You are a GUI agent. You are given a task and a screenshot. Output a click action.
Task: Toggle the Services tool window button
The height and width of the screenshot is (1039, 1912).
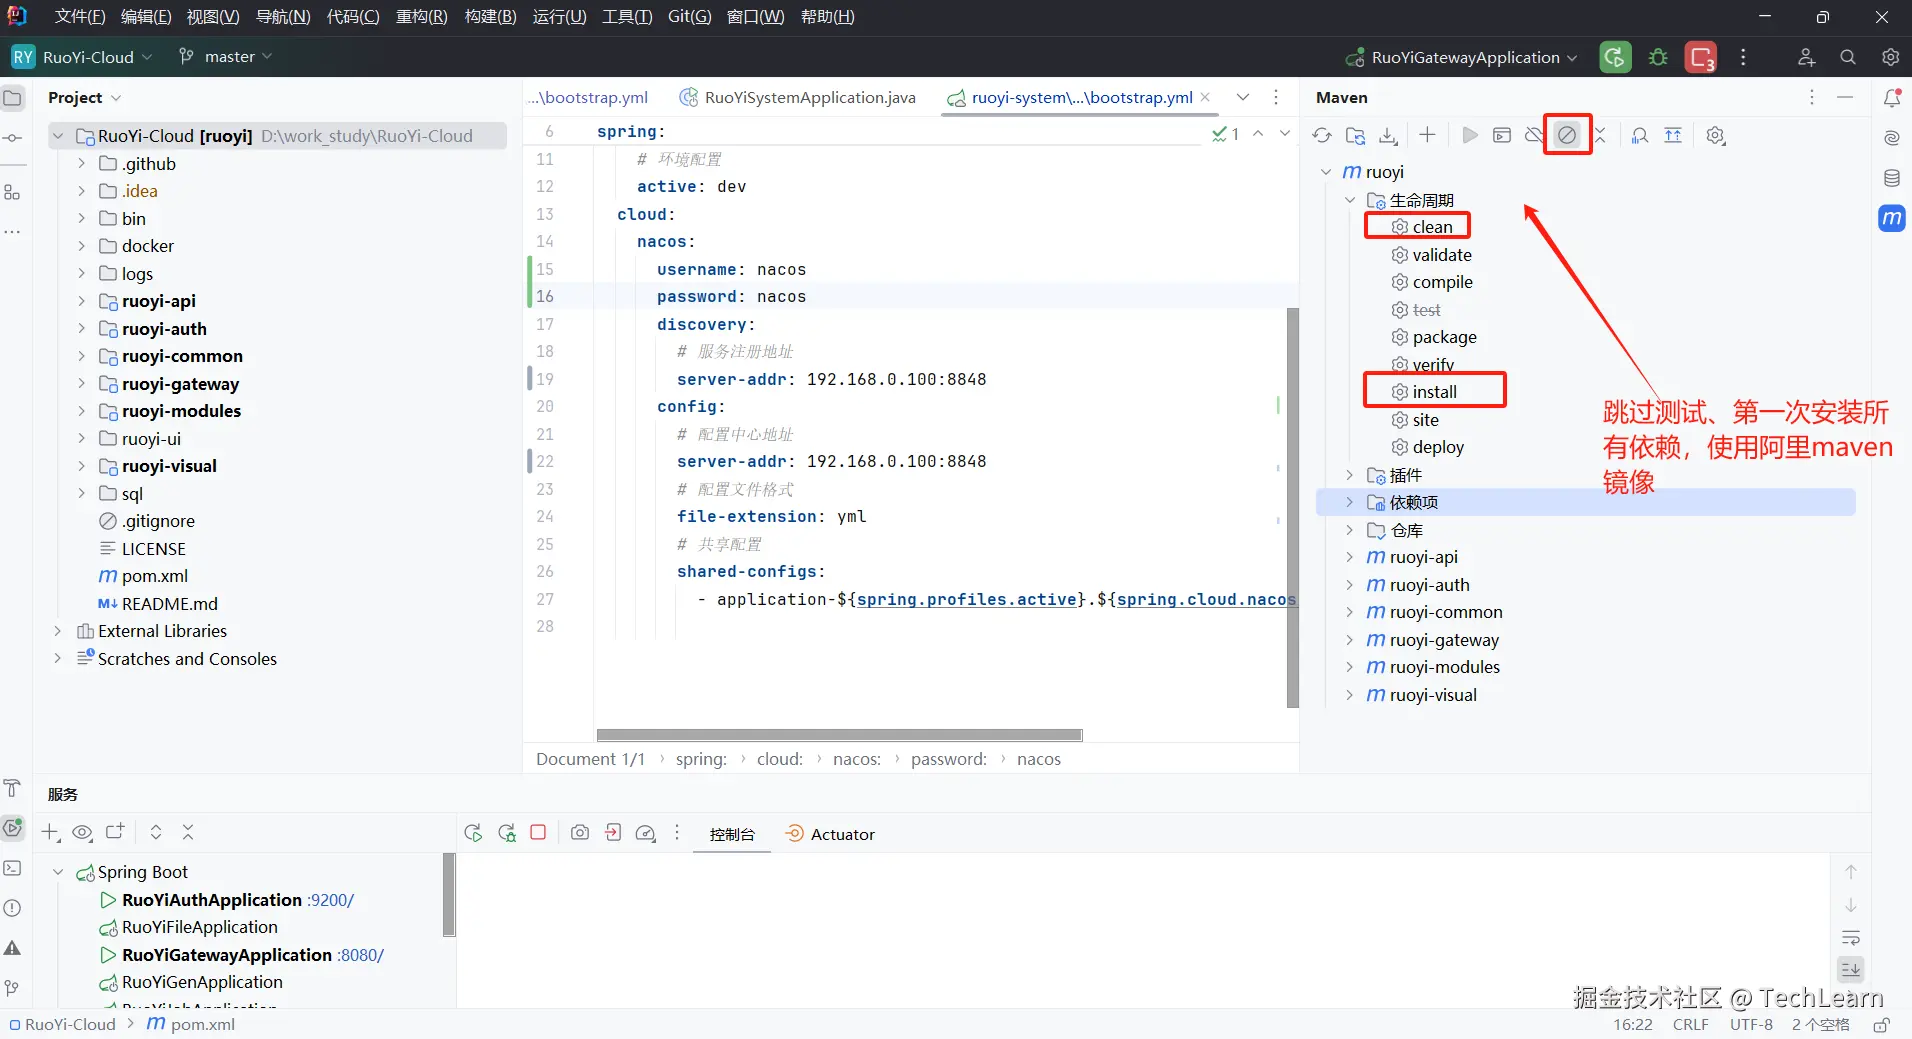coord(13,828)
